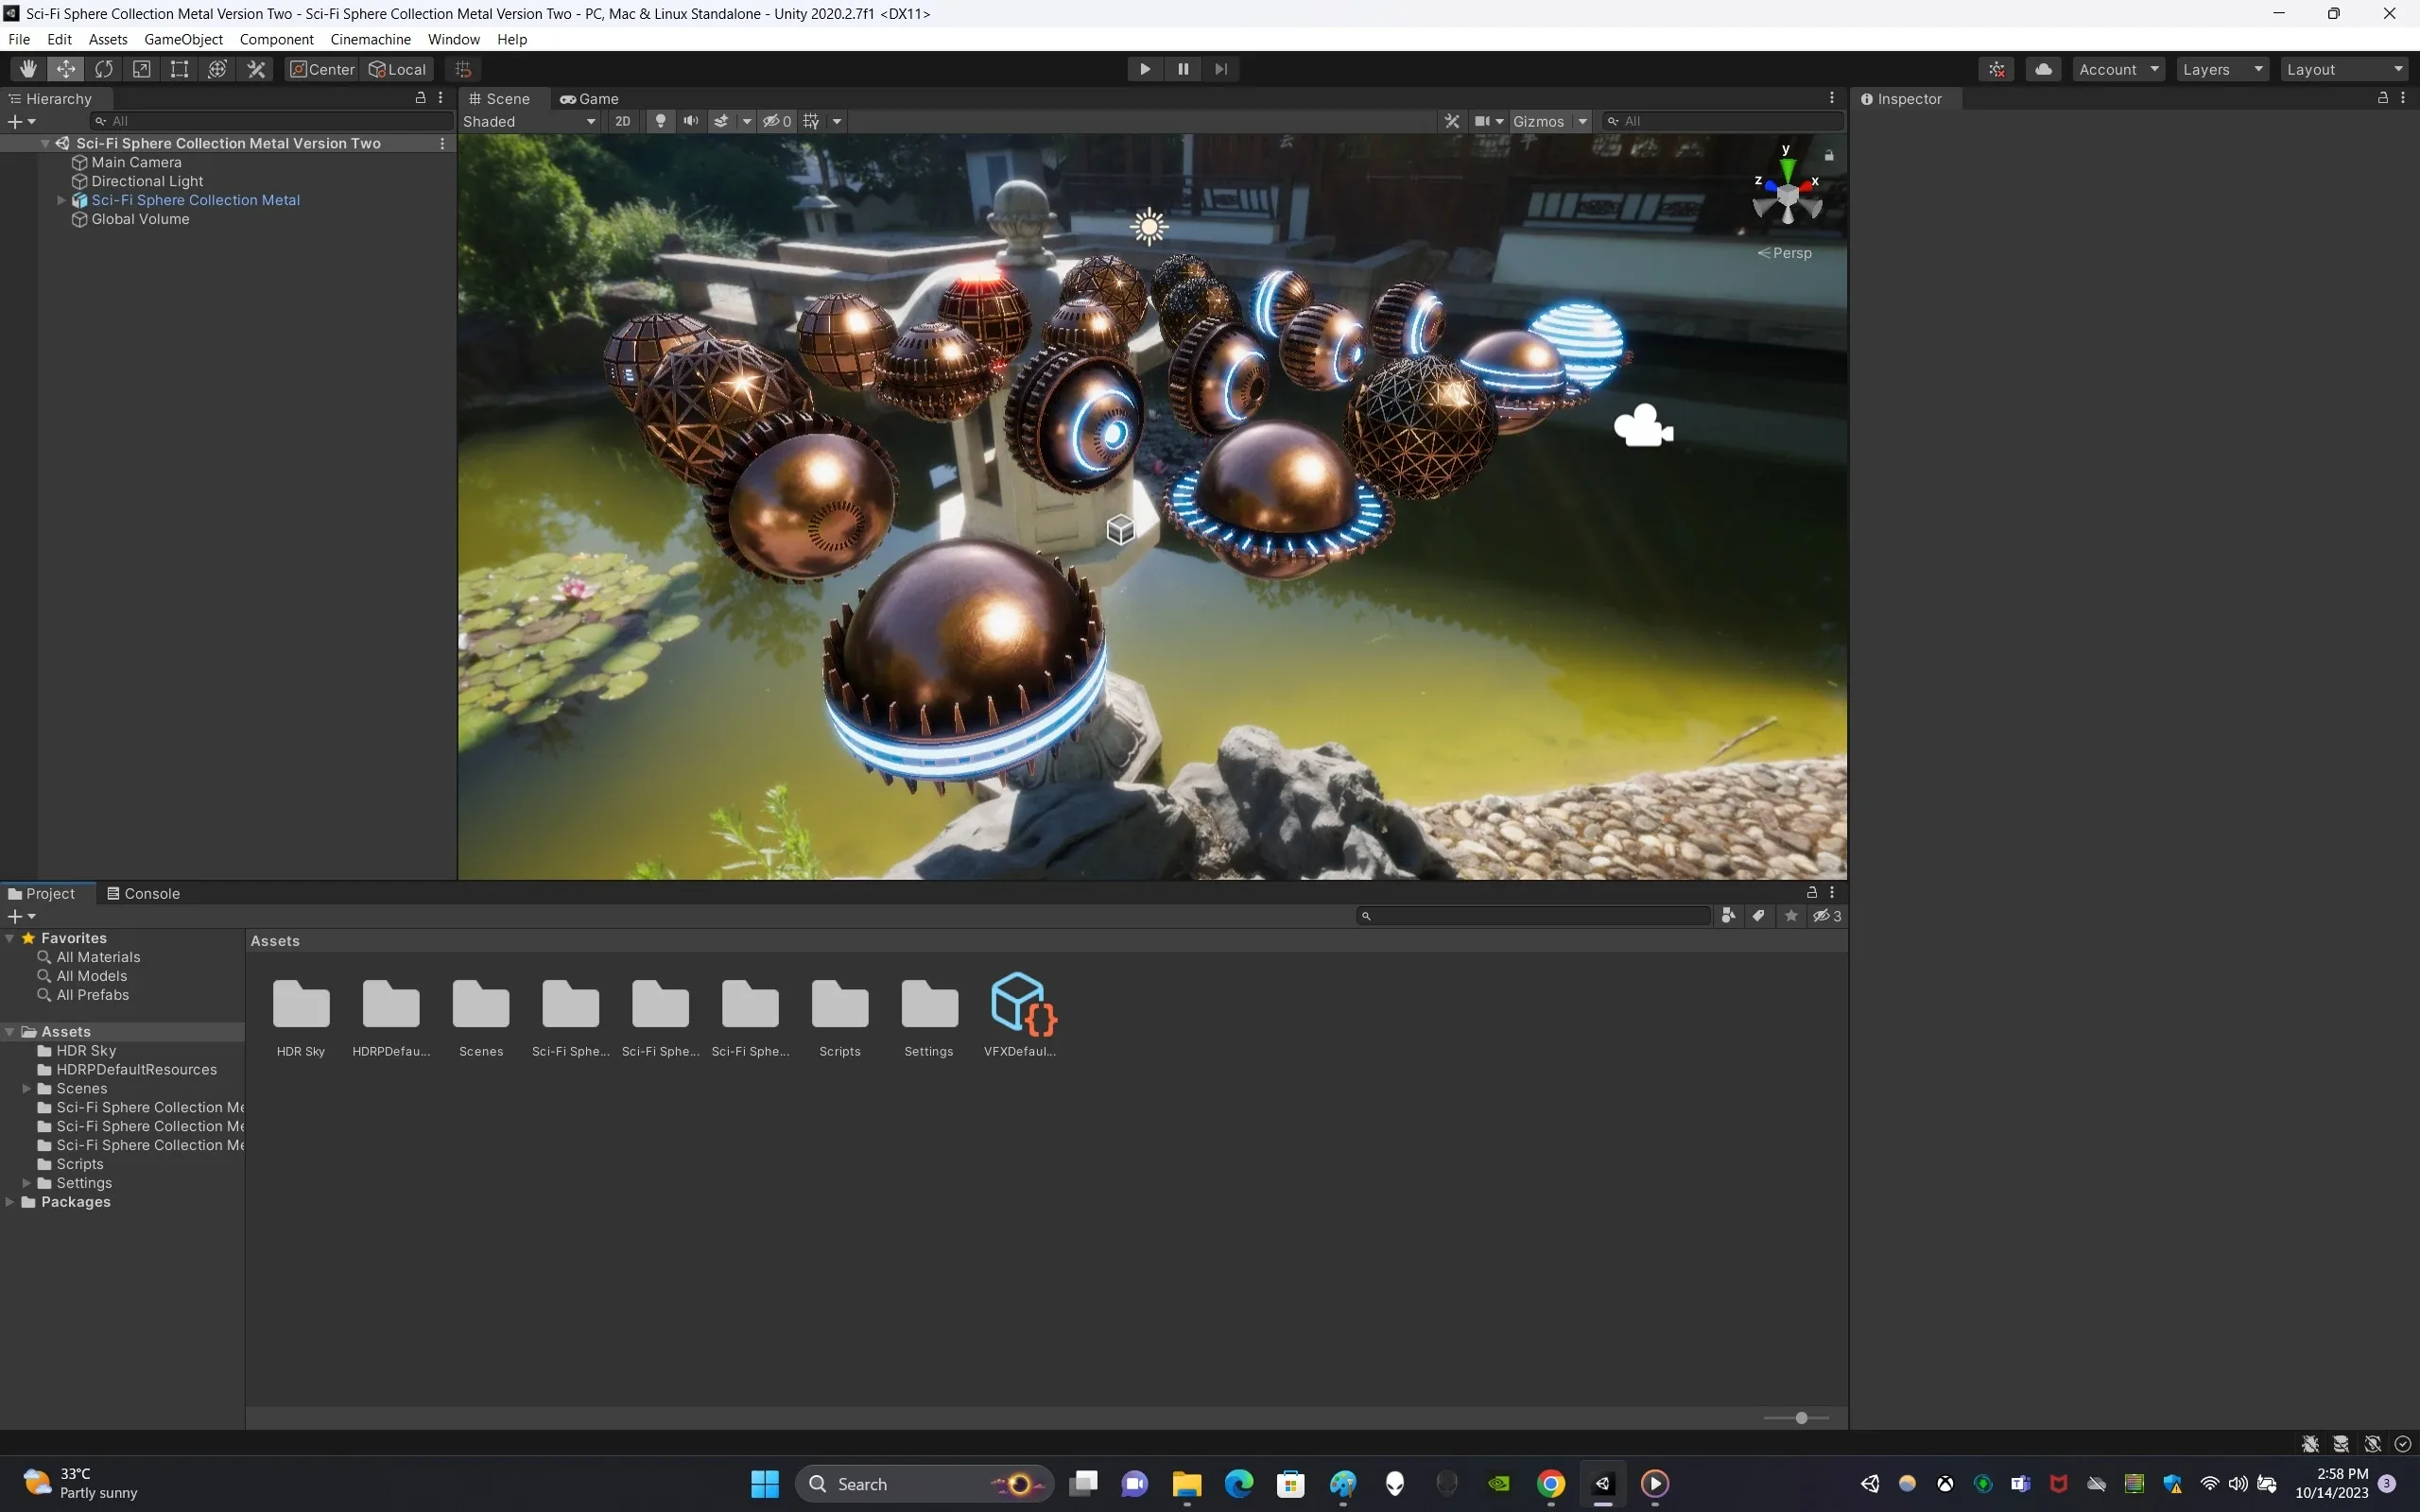Click the Project search field
Viewport: 2420px width, 1512px height.
click(1534, 916)
